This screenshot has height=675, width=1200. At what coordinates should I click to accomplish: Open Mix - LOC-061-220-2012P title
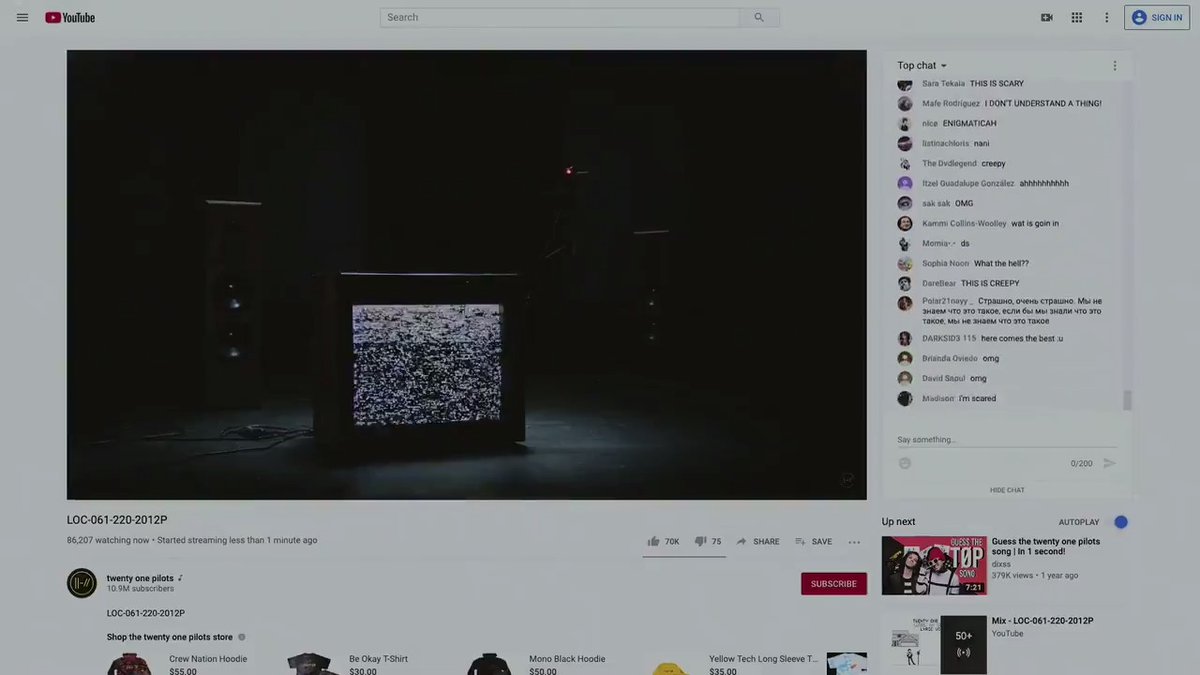point(1042,621)
